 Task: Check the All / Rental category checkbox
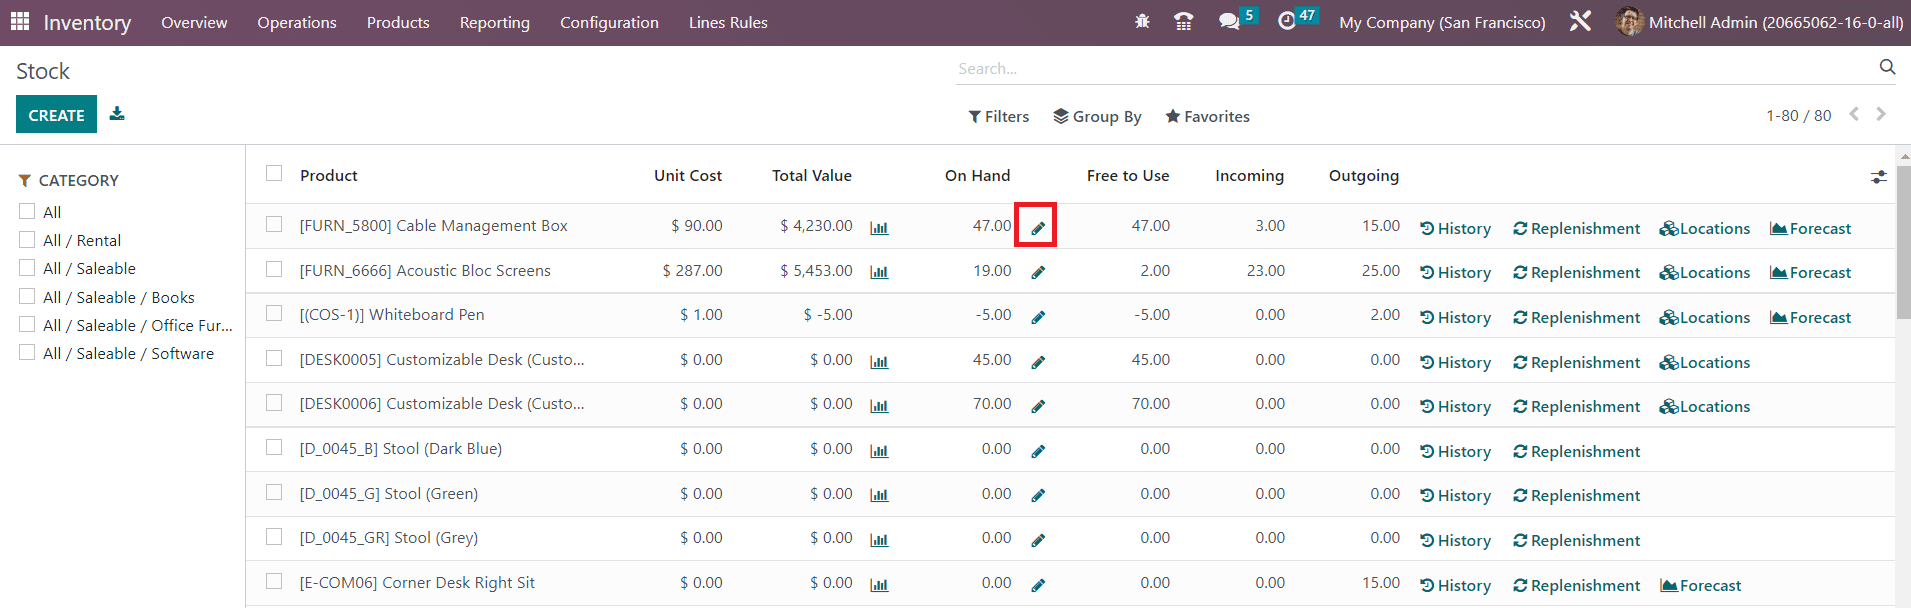point(27,240)
